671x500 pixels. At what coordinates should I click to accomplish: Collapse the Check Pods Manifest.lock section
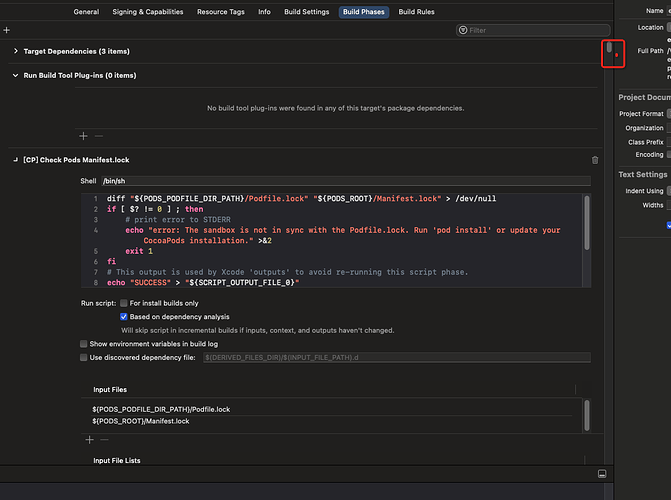[15, 160]
